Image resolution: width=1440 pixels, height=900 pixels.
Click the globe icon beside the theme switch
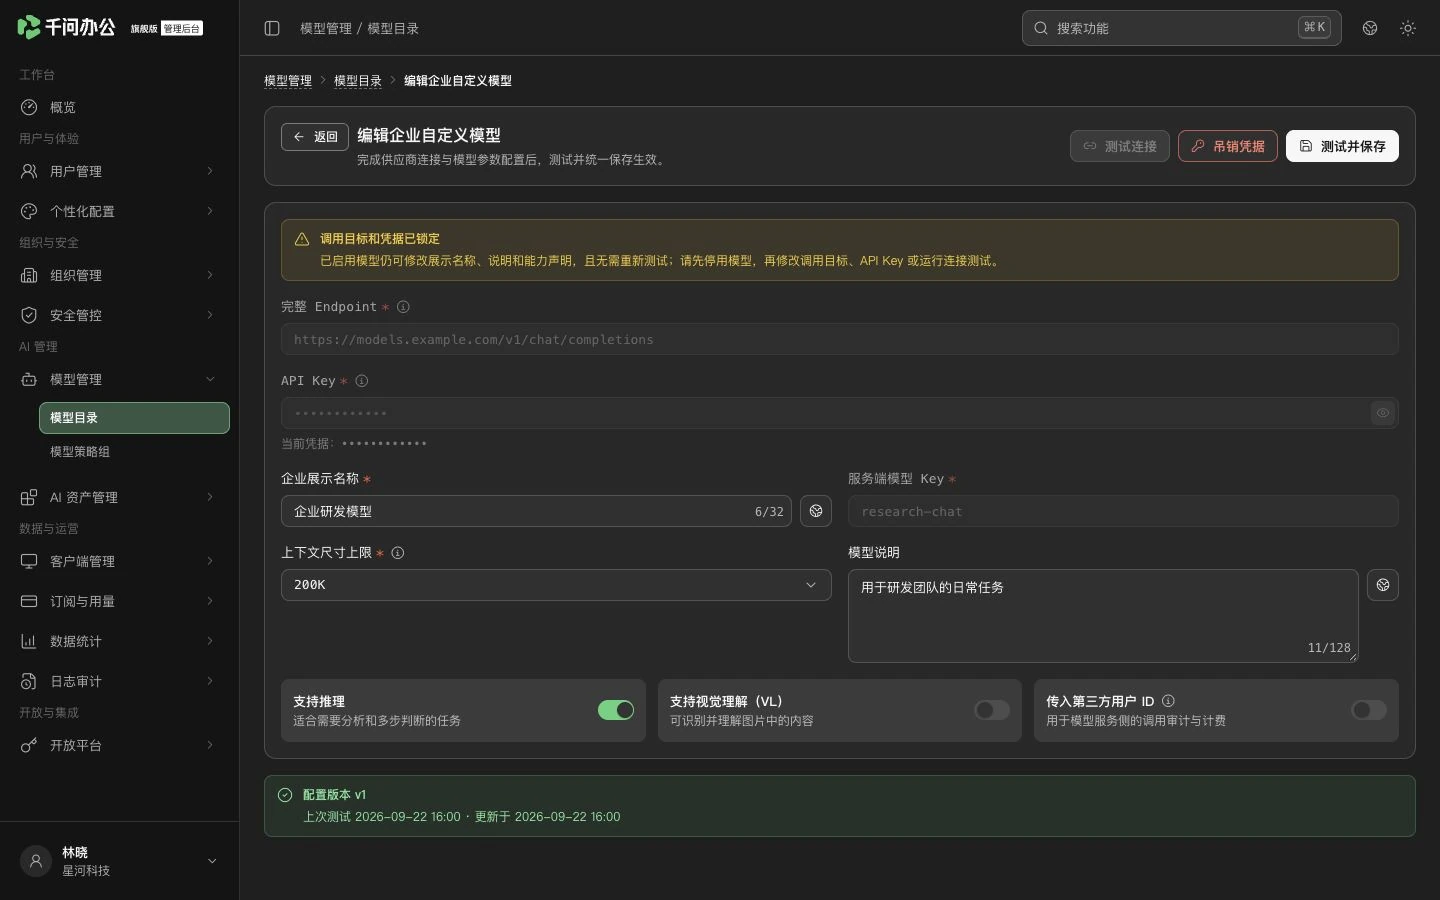pyautogui.click(x=1370, y=28)
